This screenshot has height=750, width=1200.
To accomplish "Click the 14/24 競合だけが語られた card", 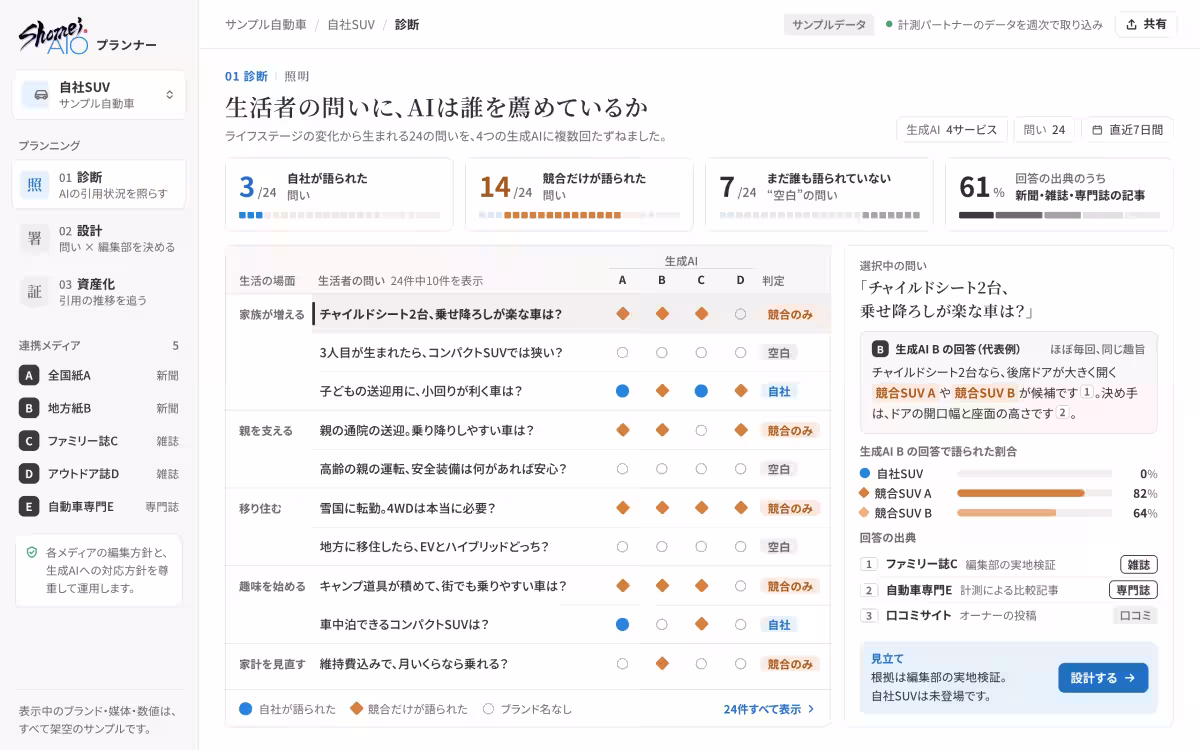I will click(579, 194).
